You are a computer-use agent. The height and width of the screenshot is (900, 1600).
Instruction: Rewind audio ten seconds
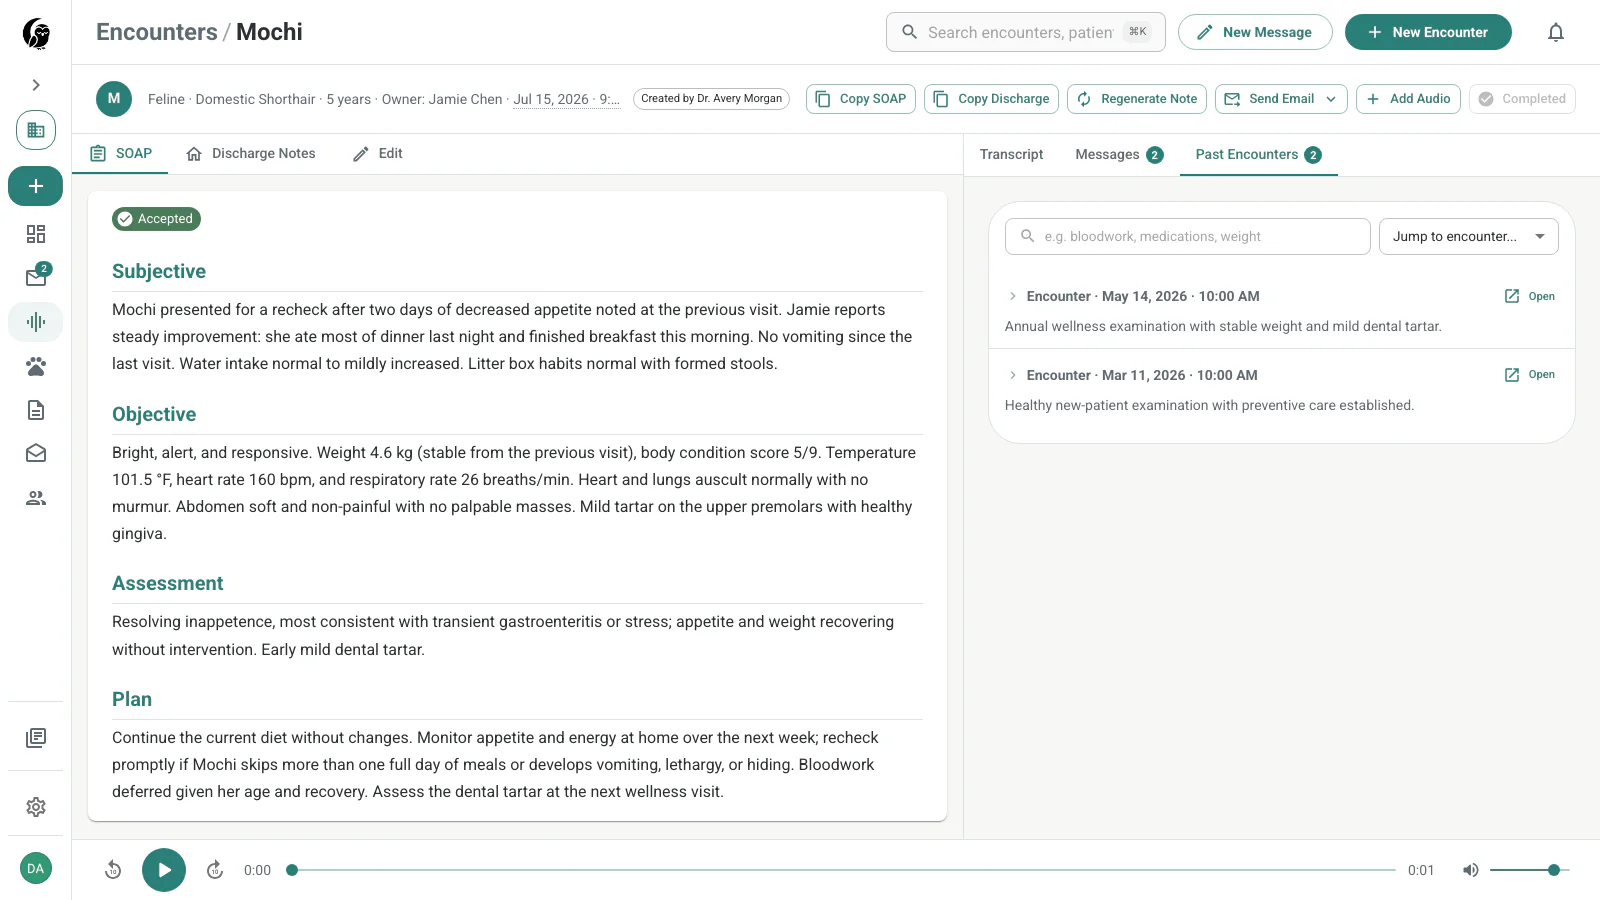coord(113,870)
